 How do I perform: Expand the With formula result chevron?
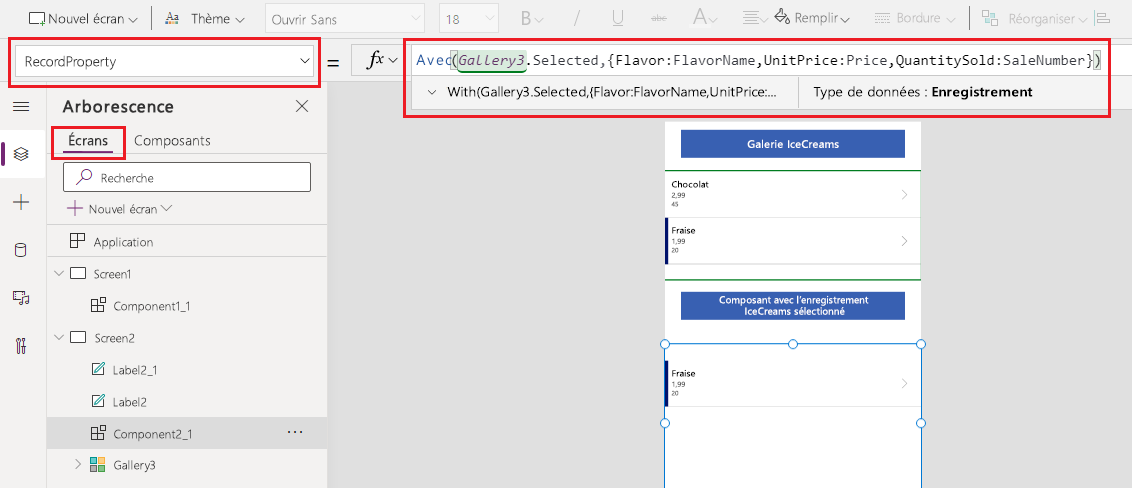(431, 92)
